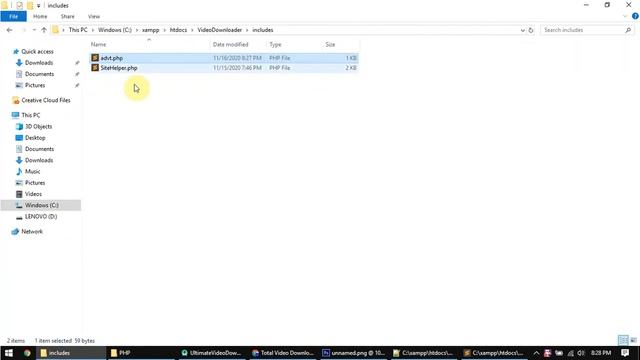Switch to Photoshop unnamed.png taskbar window
Image resolution: width=640 pixels, height=360 pixels.
coord(353,353)
